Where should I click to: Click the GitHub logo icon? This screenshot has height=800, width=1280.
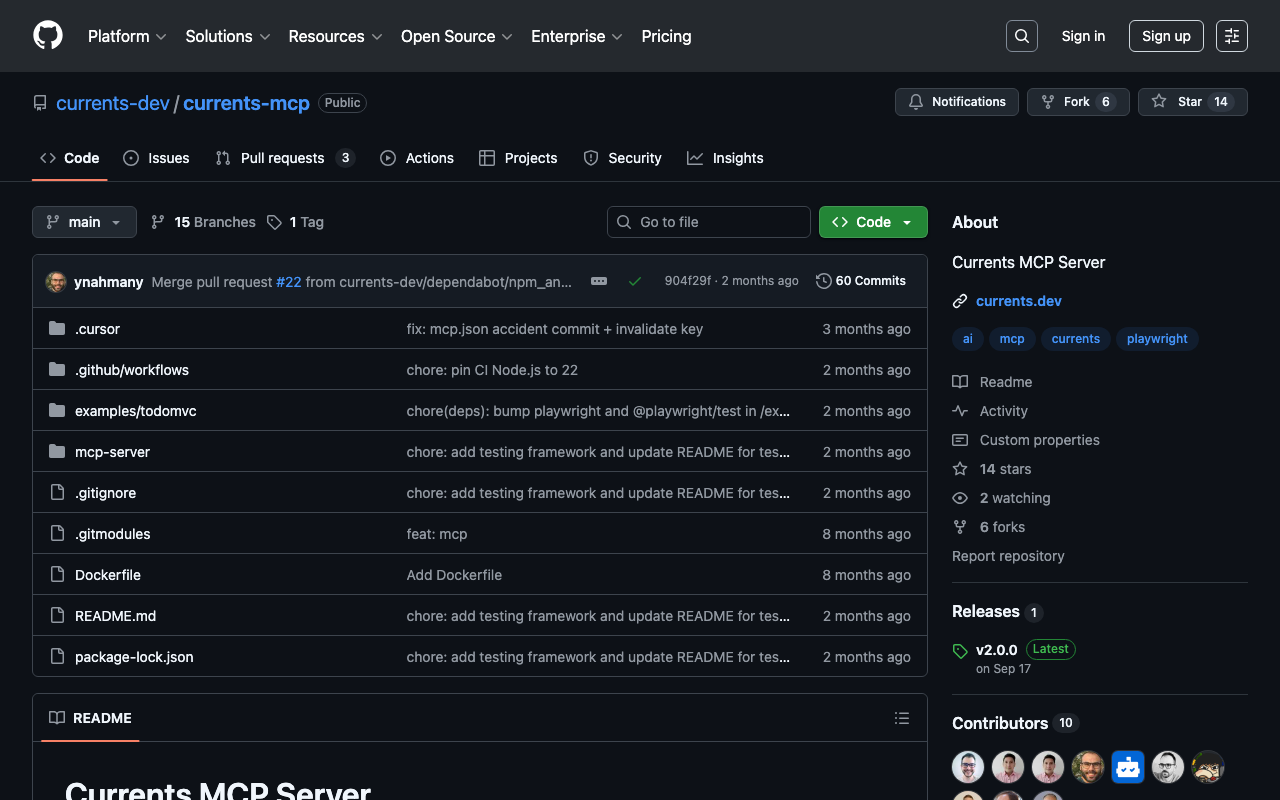[x=48, y=36]
